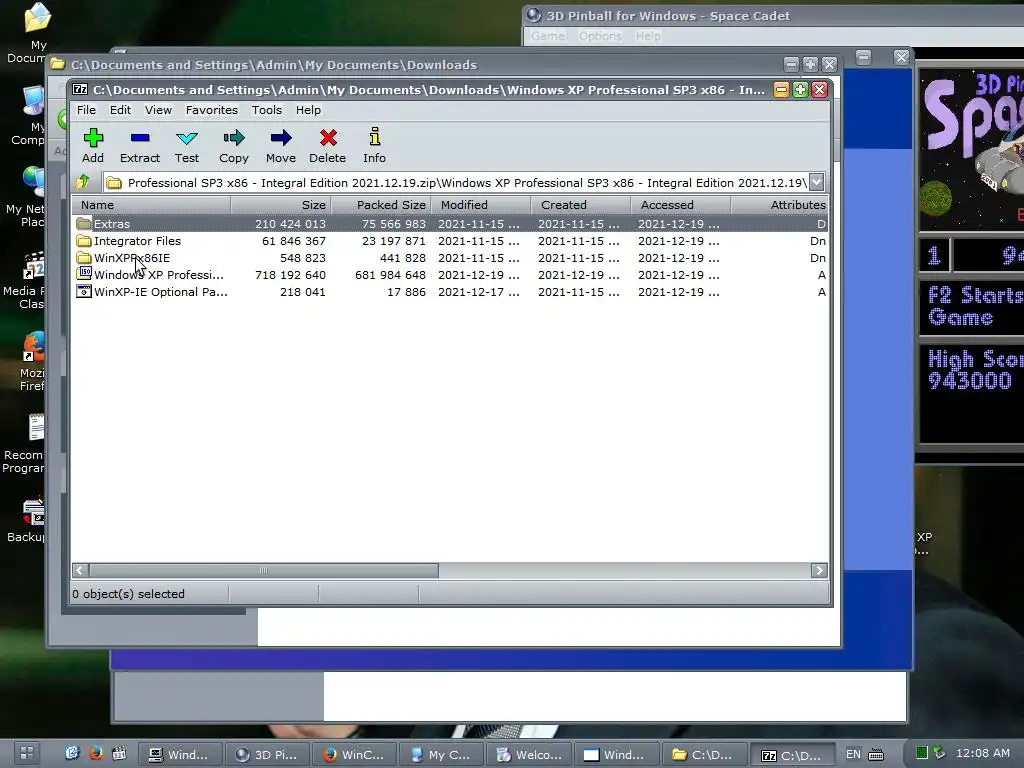Click the horizontal scrollbar left arrow
Viewport: 1024px width, 768px height.
point(80,570)
